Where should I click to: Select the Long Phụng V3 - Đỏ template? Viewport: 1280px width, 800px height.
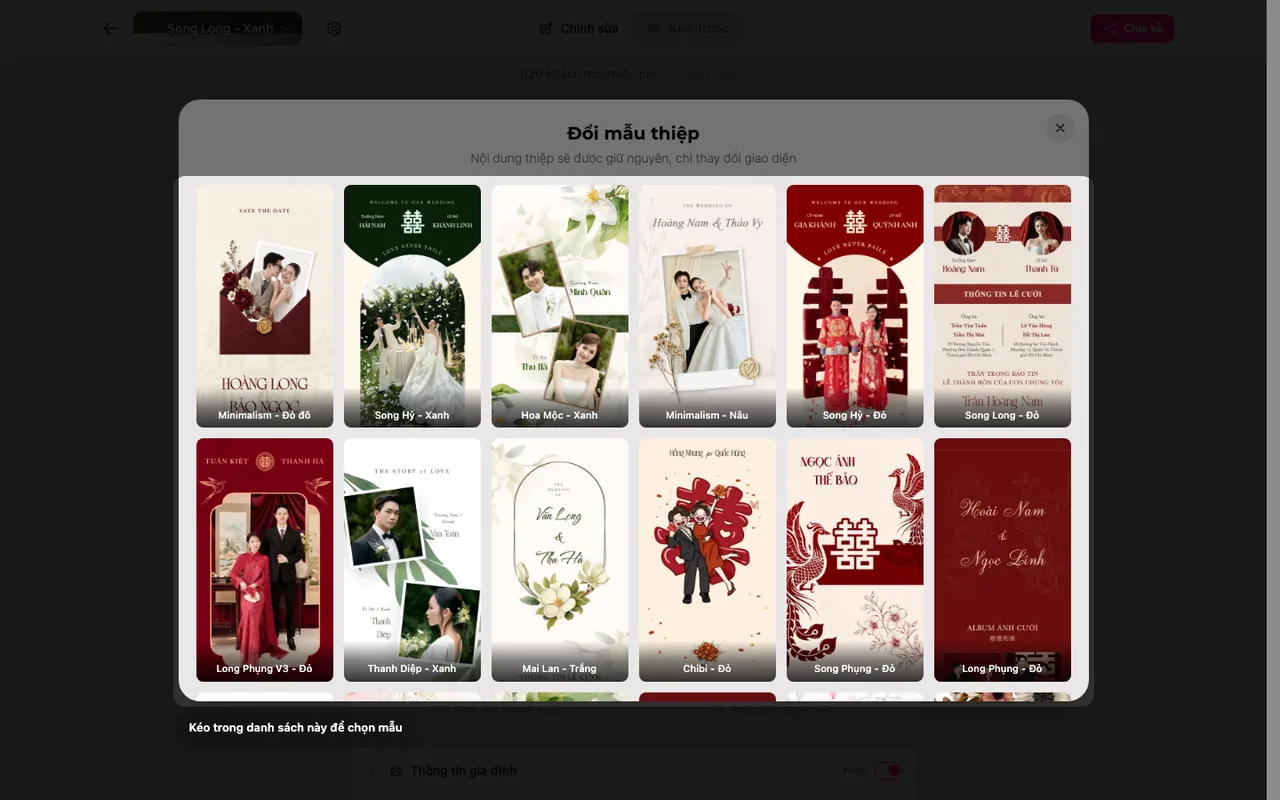pos(265,560)
